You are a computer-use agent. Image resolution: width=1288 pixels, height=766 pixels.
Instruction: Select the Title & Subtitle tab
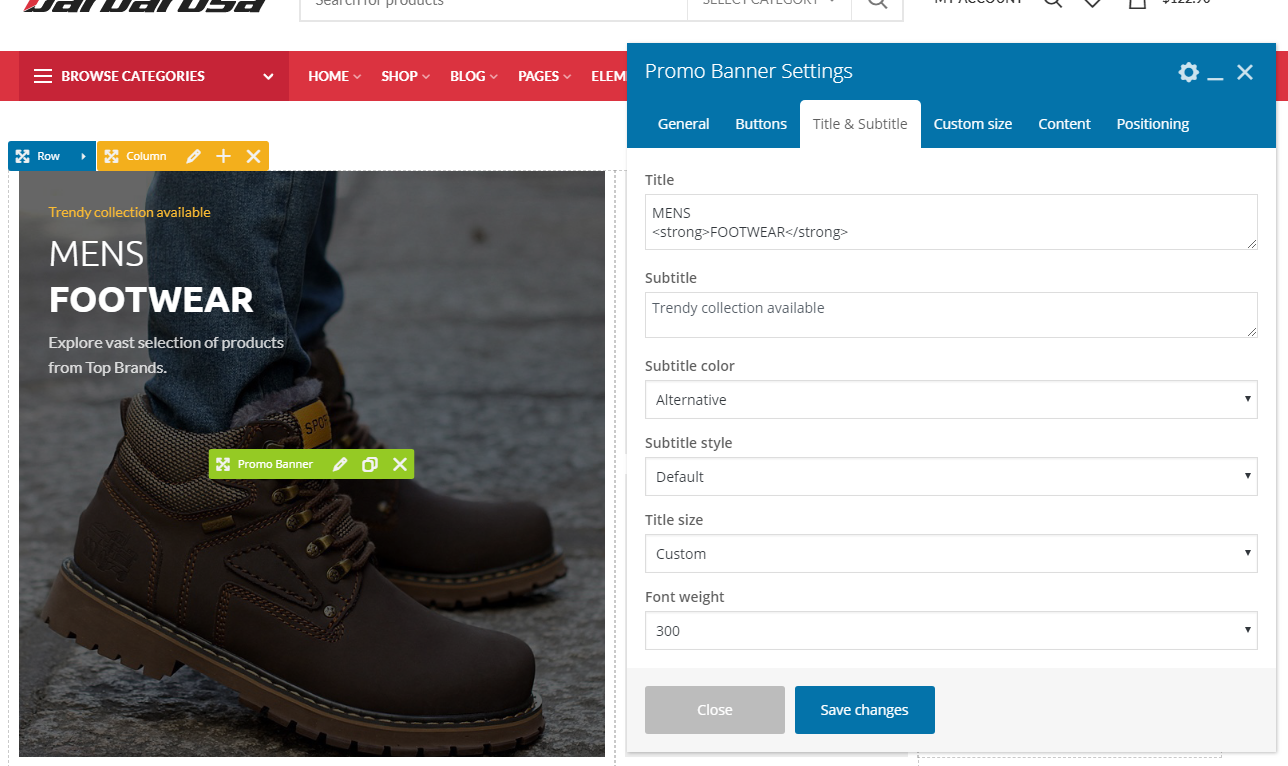[x=860, y=124]
